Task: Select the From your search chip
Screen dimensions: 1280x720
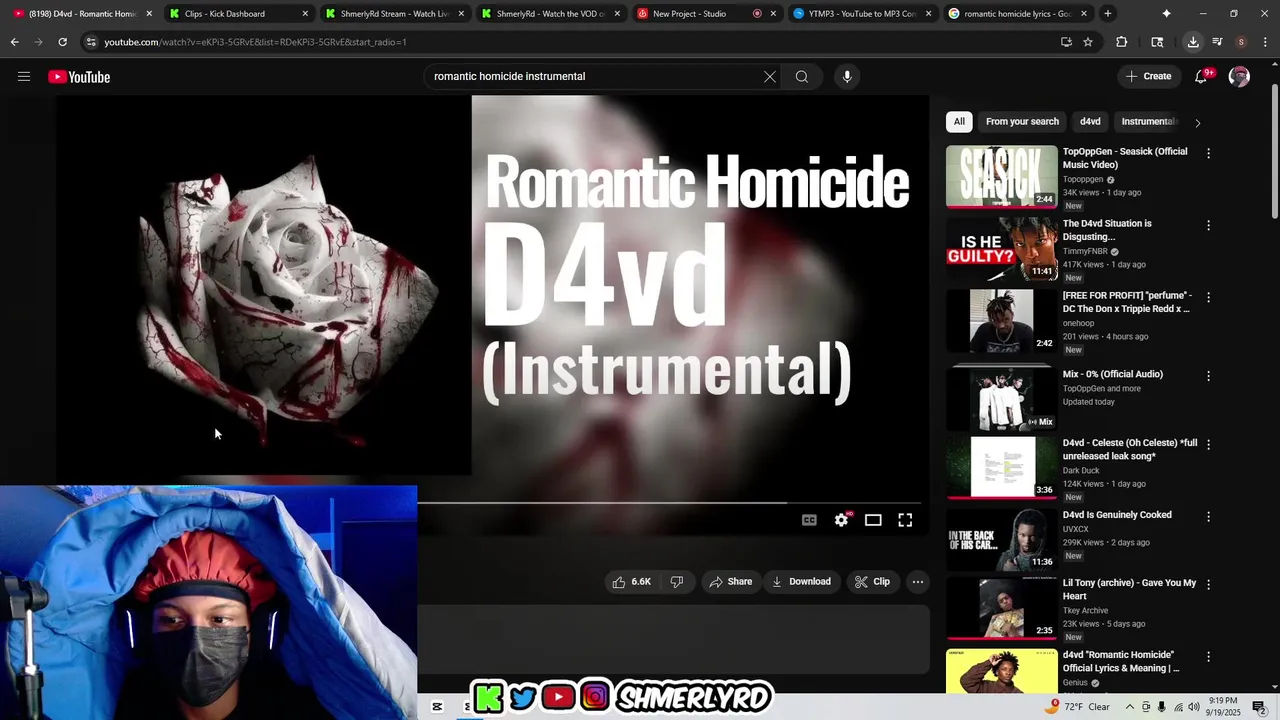Action: click(x=1022, y=122)
